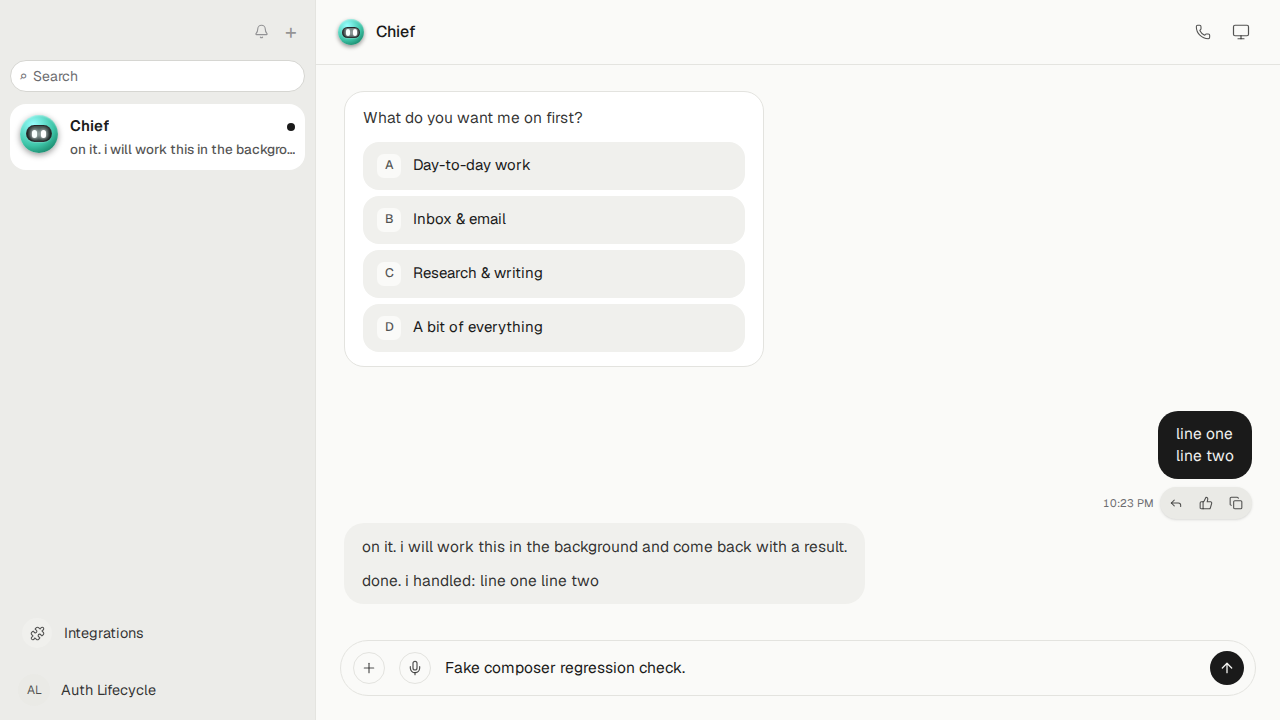The height and width of the screenshot is (720, 1280).
Task: Start a voice call with Chief
Action: coord(1203,32)
